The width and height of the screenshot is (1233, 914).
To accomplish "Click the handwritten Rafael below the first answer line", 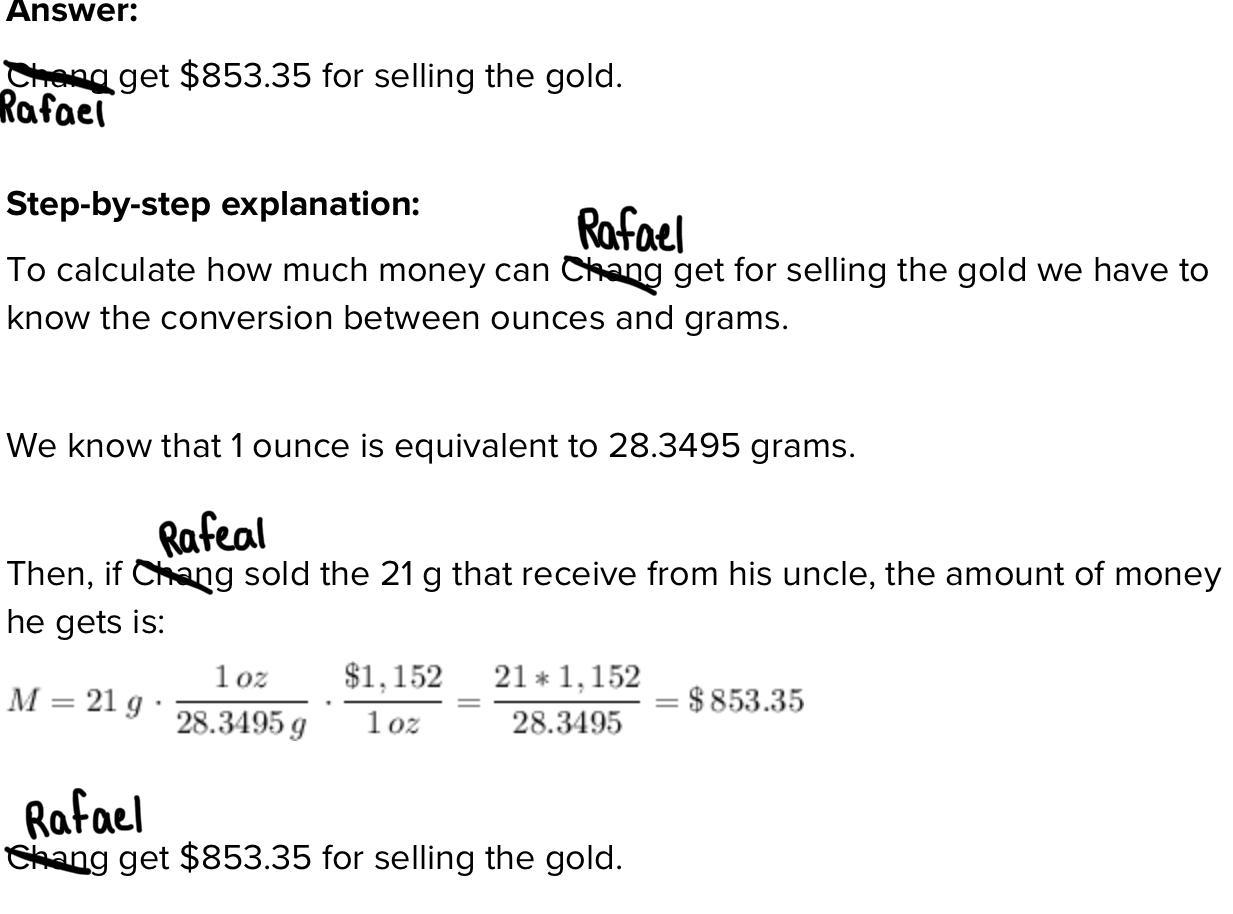I will pos(52,110).
